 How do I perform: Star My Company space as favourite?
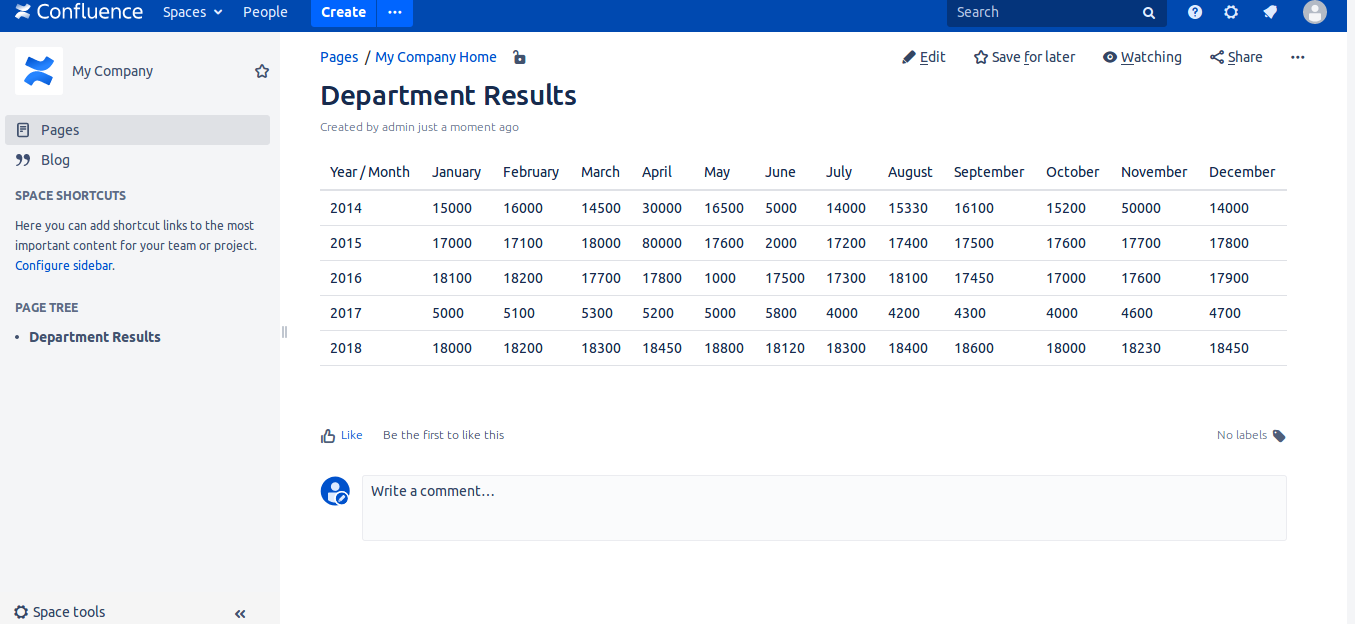click(262, 71)
